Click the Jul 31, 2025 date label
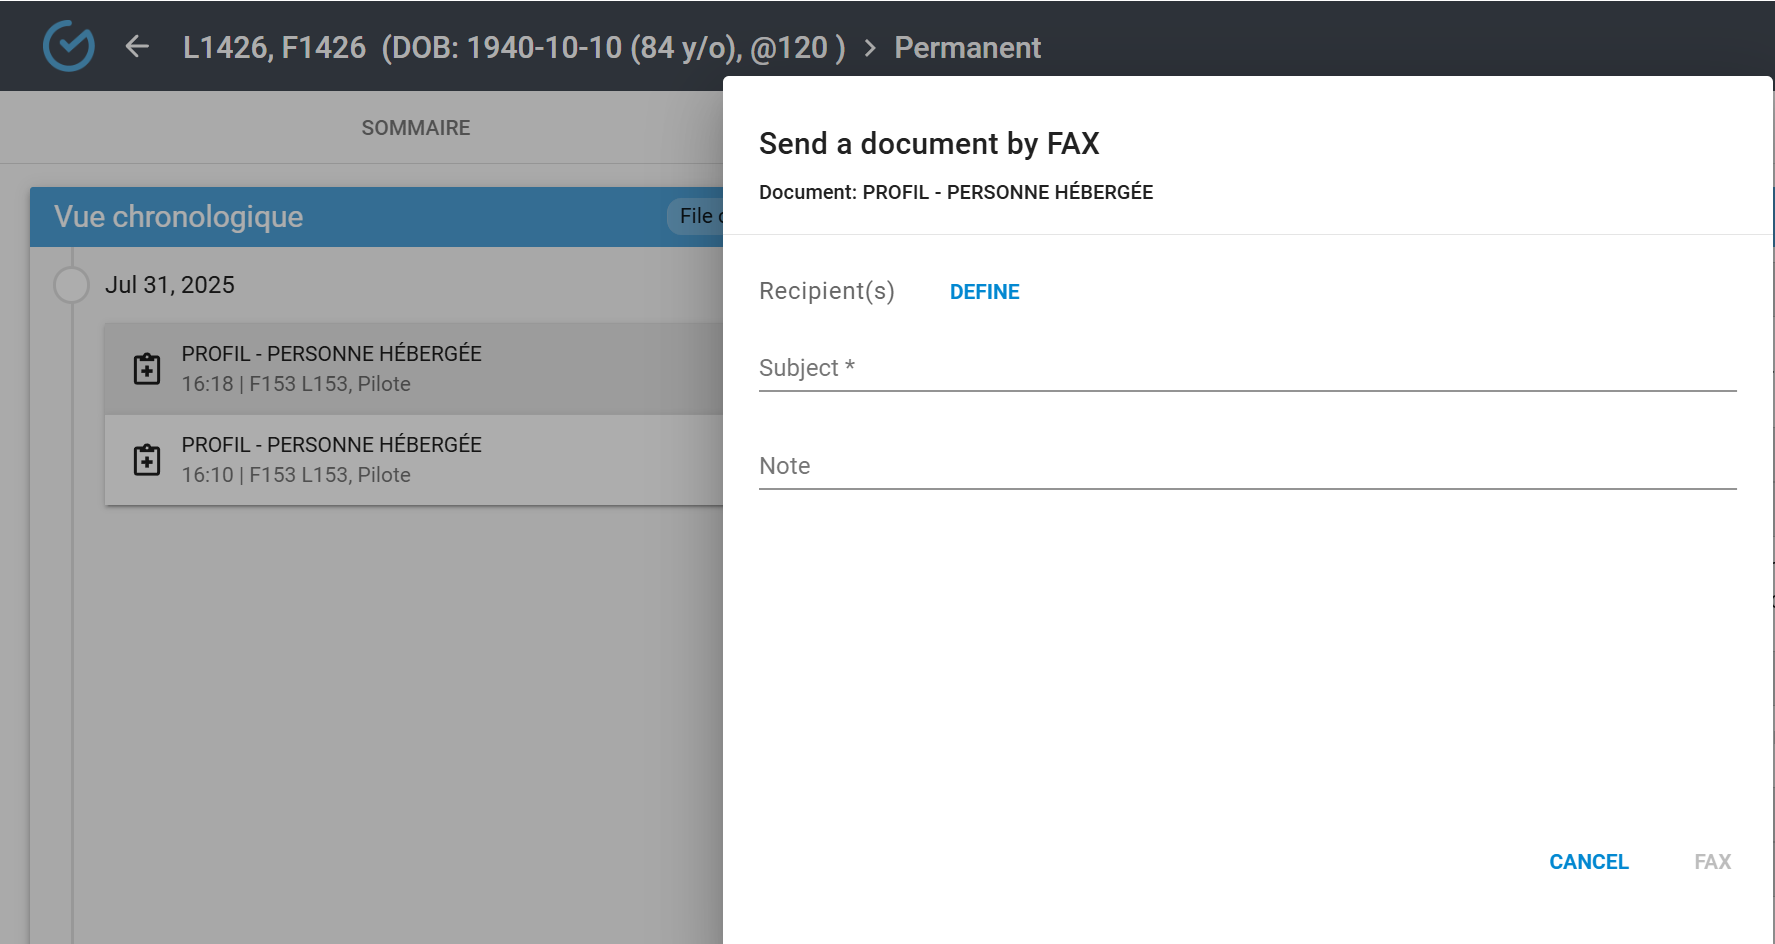The image size is (1775, 944). (x=170, y=285)
